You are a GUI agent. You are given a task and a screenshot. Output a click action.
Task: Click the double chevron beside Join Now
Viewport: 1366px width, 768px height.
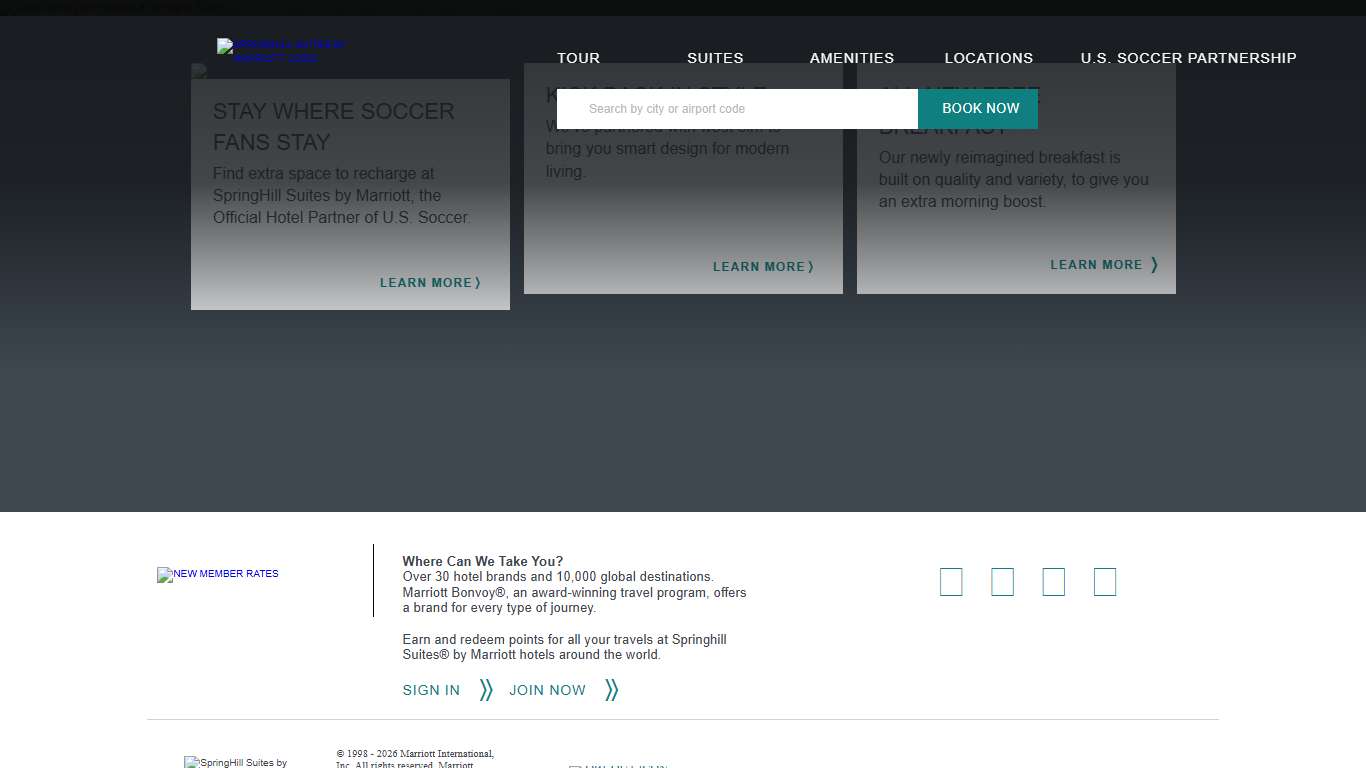(x=611, y=690)
